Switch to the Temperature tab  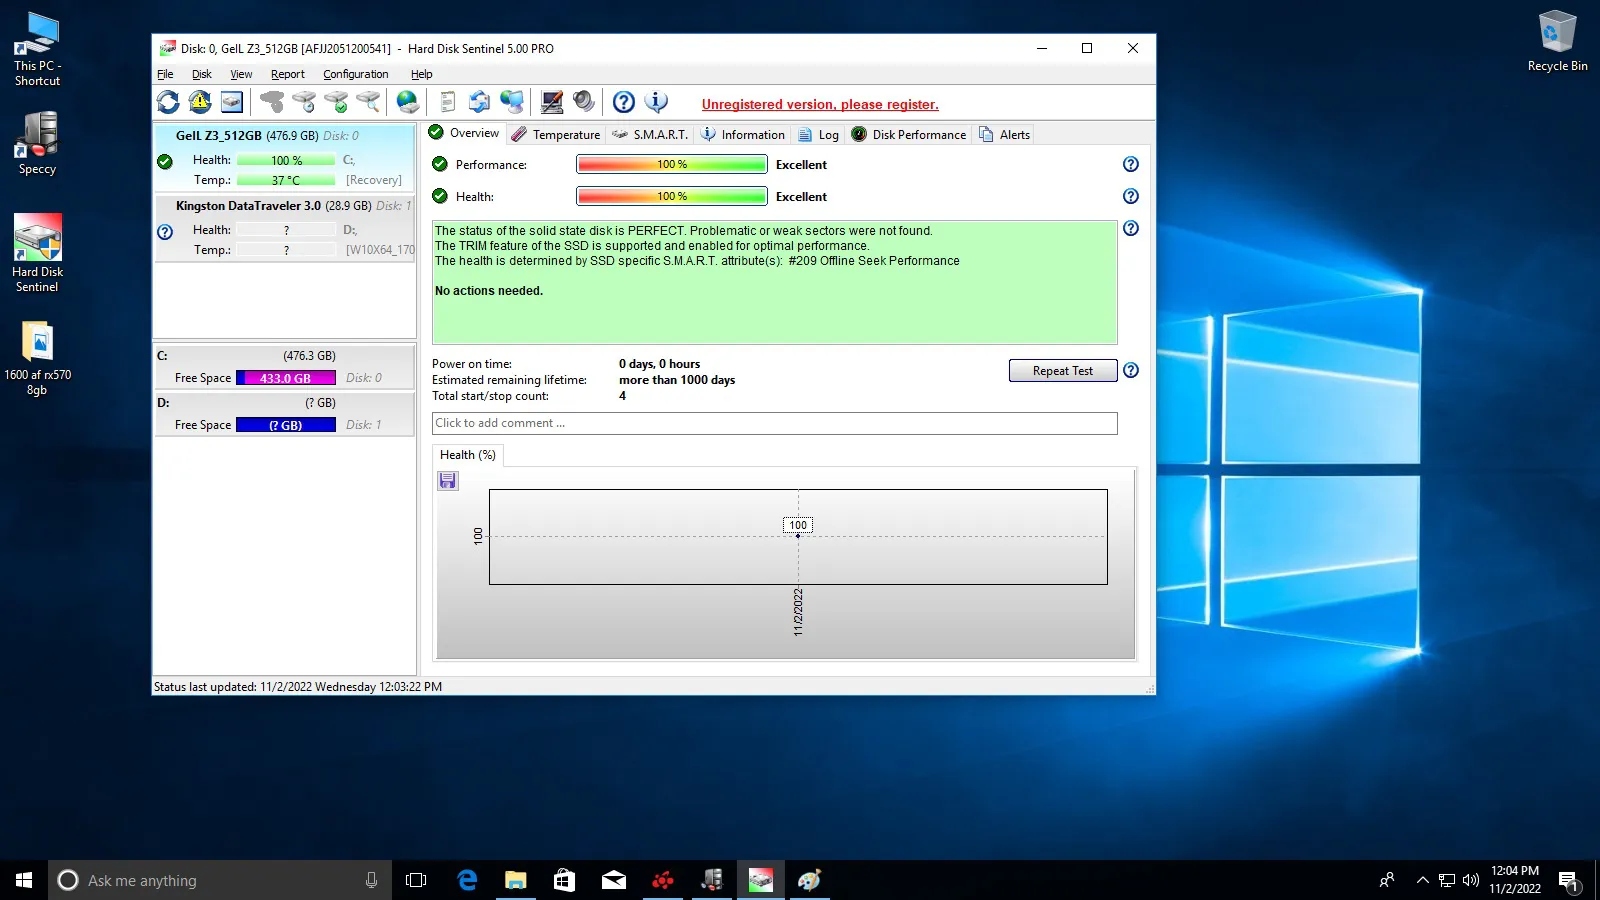pos(556,134)
